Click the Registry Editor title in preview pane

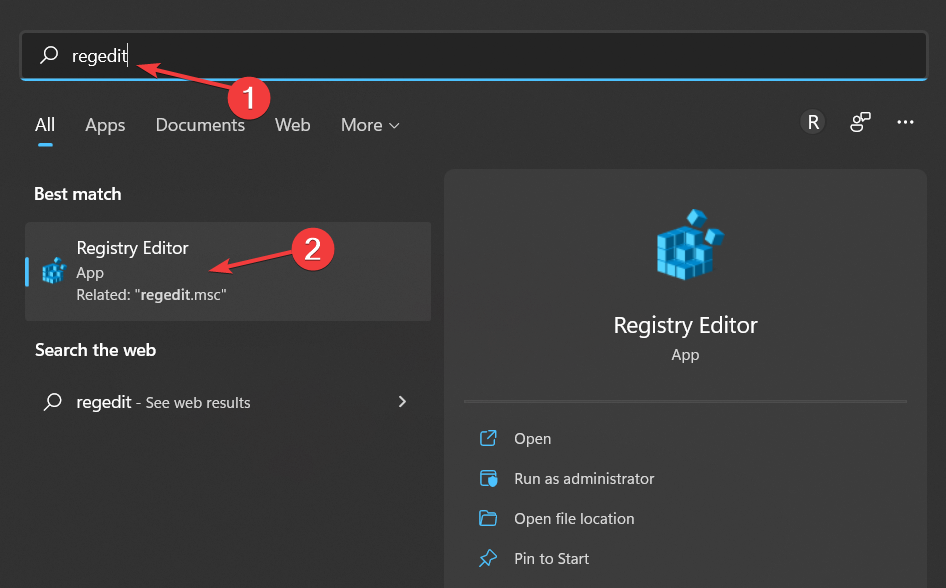point(685,325)
